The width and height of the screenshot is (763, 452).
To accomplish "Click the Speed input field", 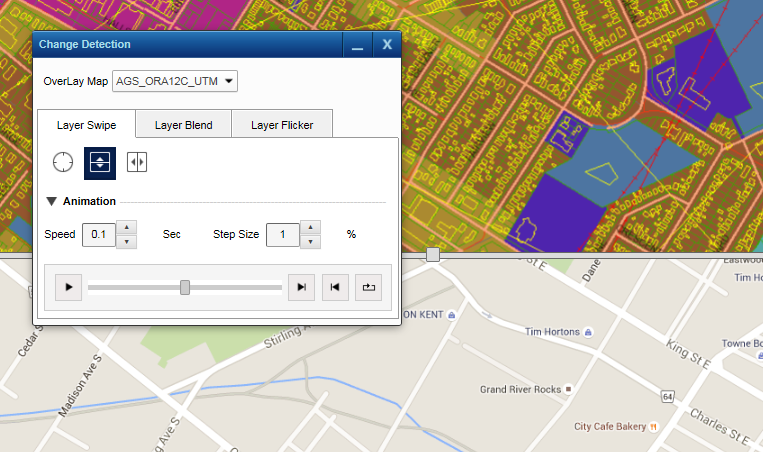I will click(x=98, y=235).
